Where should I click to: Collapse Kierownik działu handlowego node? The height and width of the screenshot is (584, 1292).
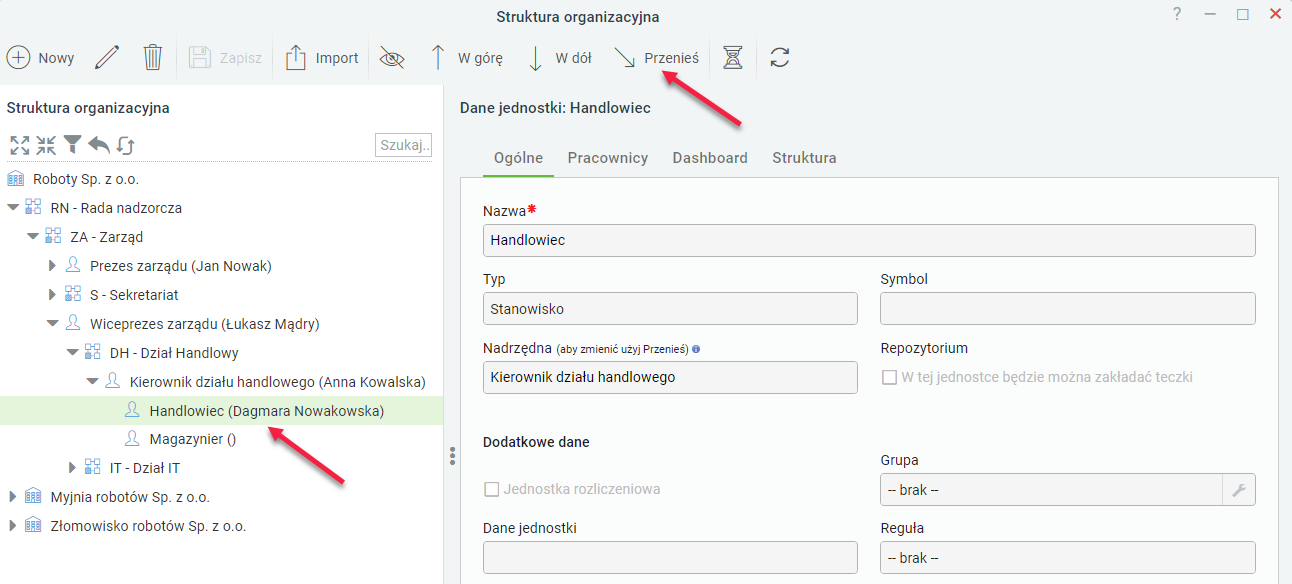click(92, 382)
